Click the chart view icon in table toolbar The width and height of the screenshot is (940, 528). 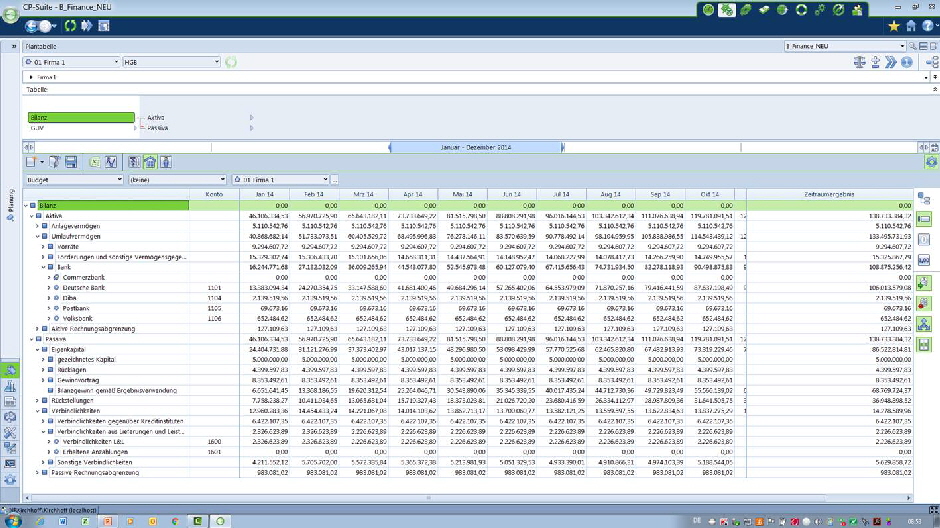click(x=111, y=162)
